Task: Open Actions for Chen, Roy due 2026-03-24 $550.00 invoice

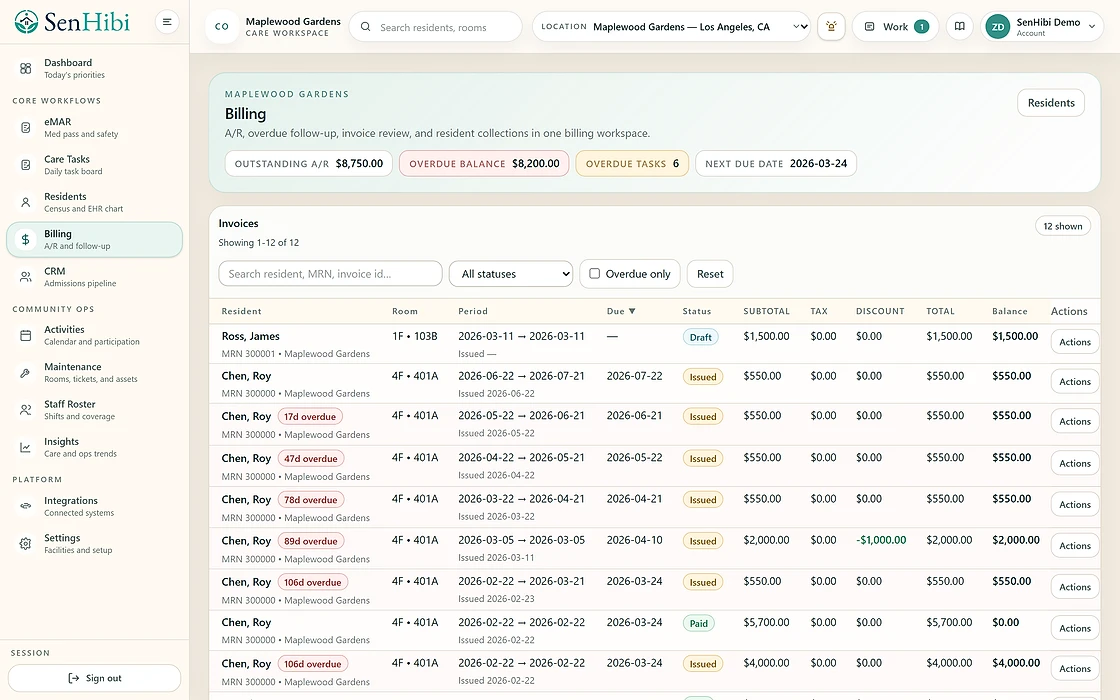Action: (x=1075, y=587)
